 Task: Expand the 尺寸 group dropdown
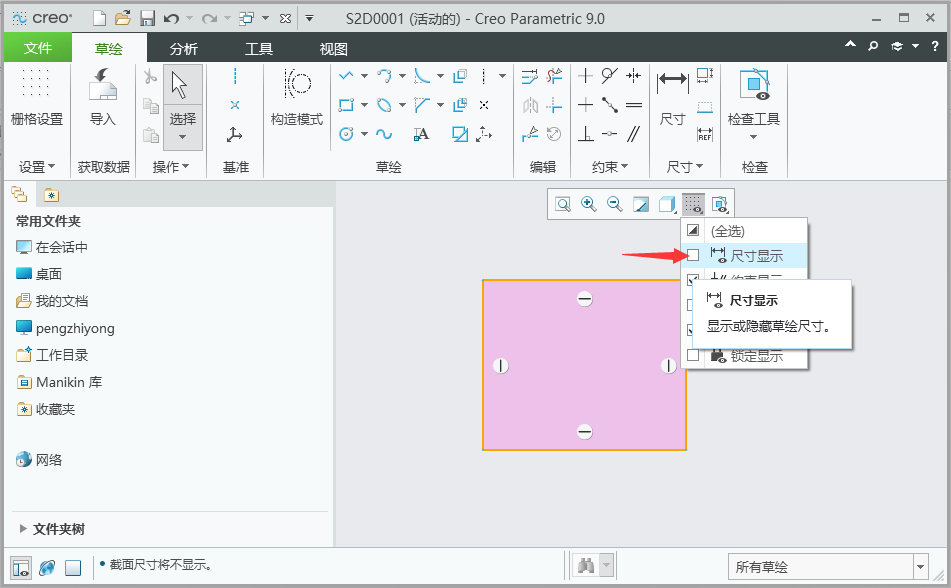pyautogui.click(x=684, y=167)
